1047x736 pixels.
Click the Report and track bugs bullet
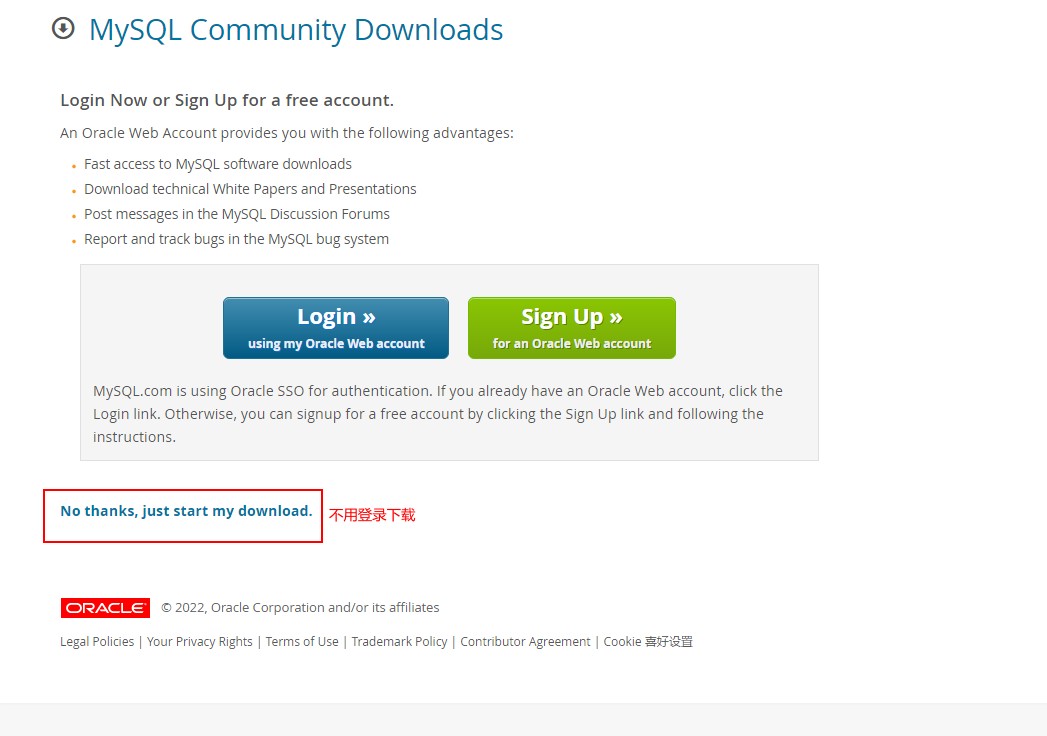click(236, 239)
